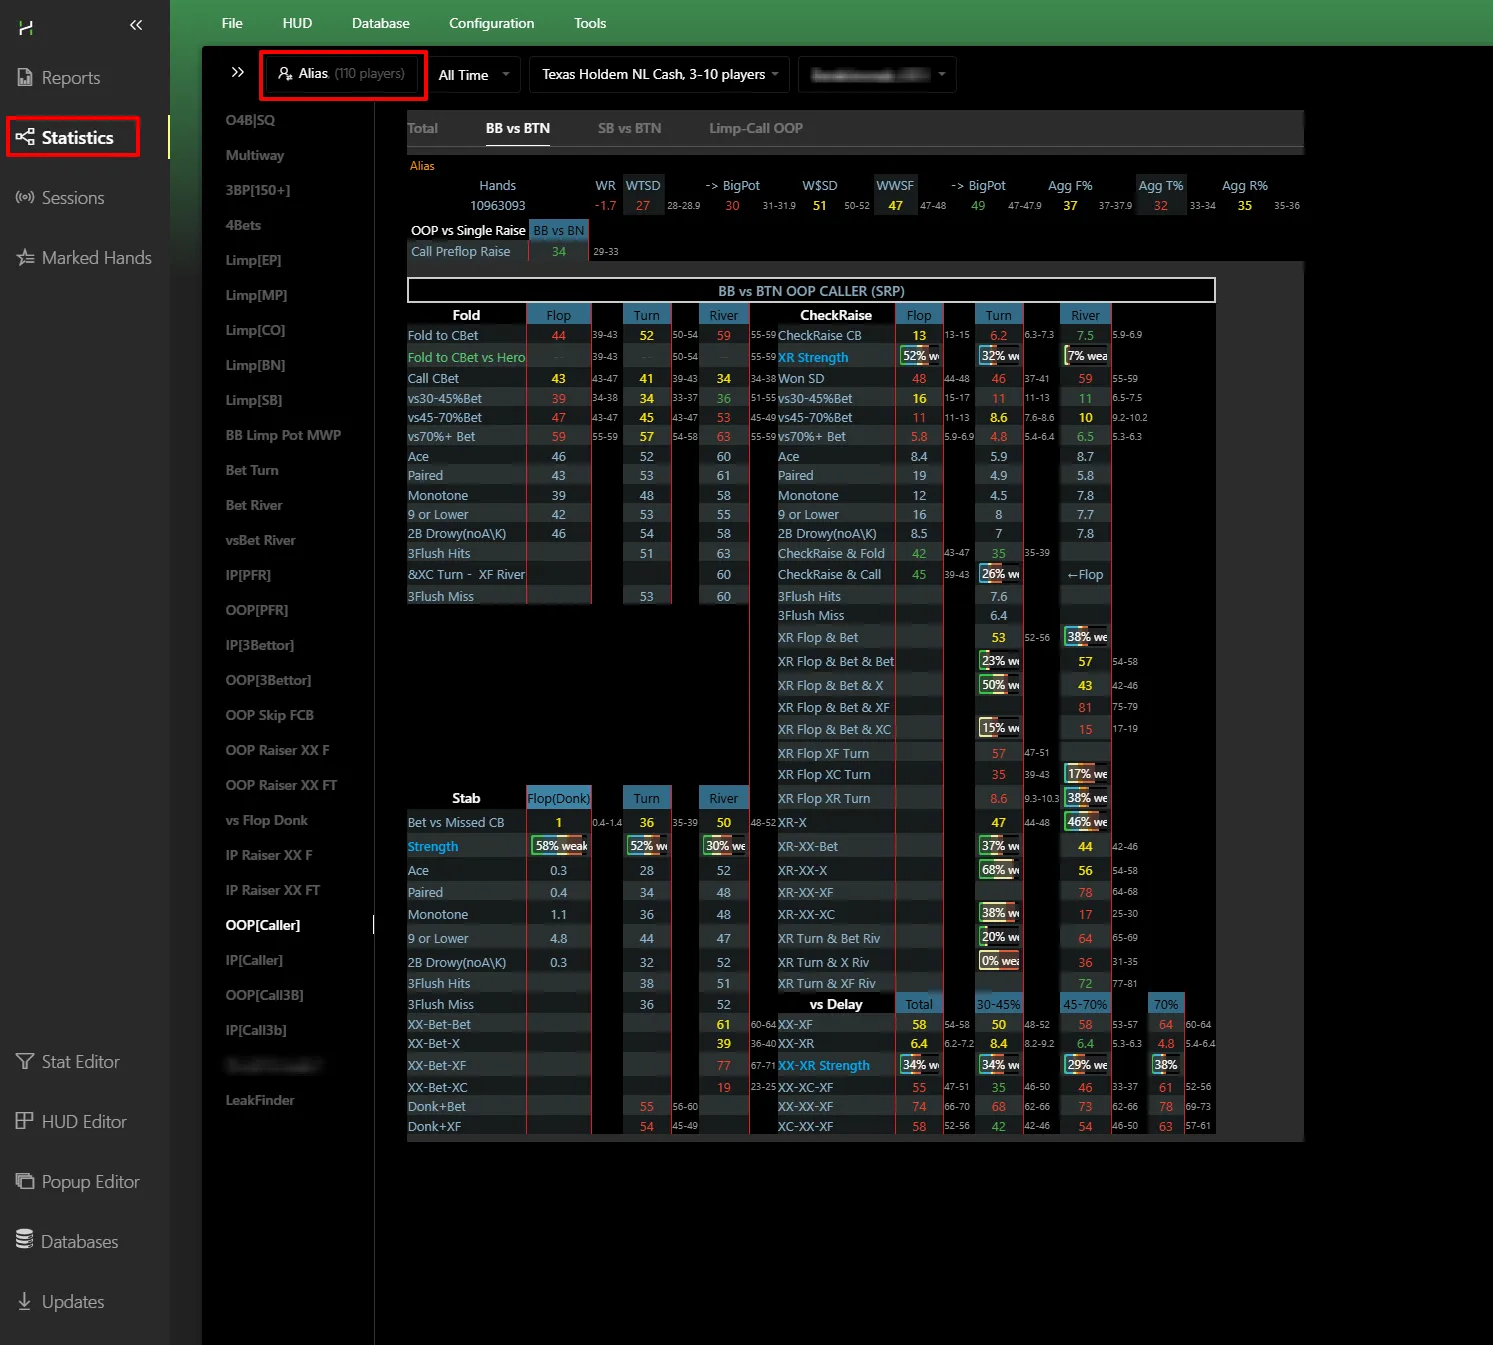Collapse the left sidebar with double chevron
This screenshot has width=1493, height=1345.
[136, 25]
